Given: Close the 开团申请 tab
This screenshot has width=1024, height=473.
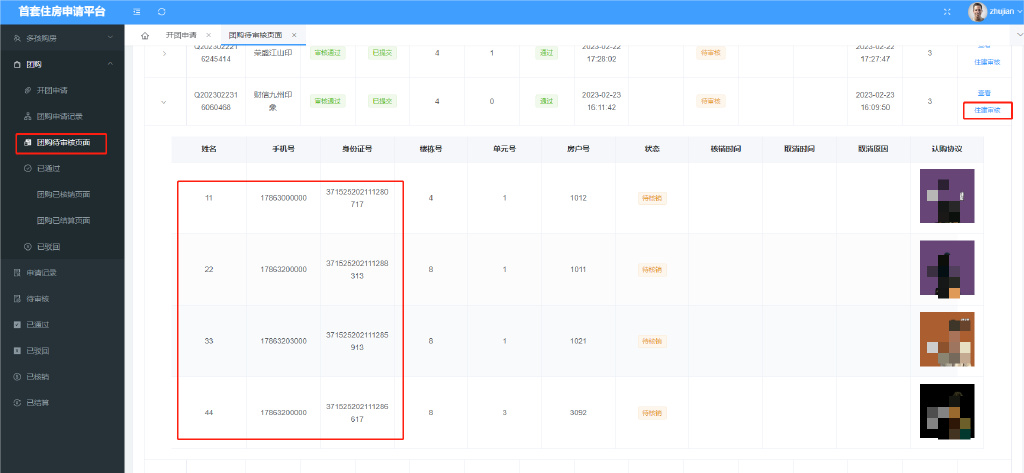Looking at the screenshot, I should (x=208, y=35).
